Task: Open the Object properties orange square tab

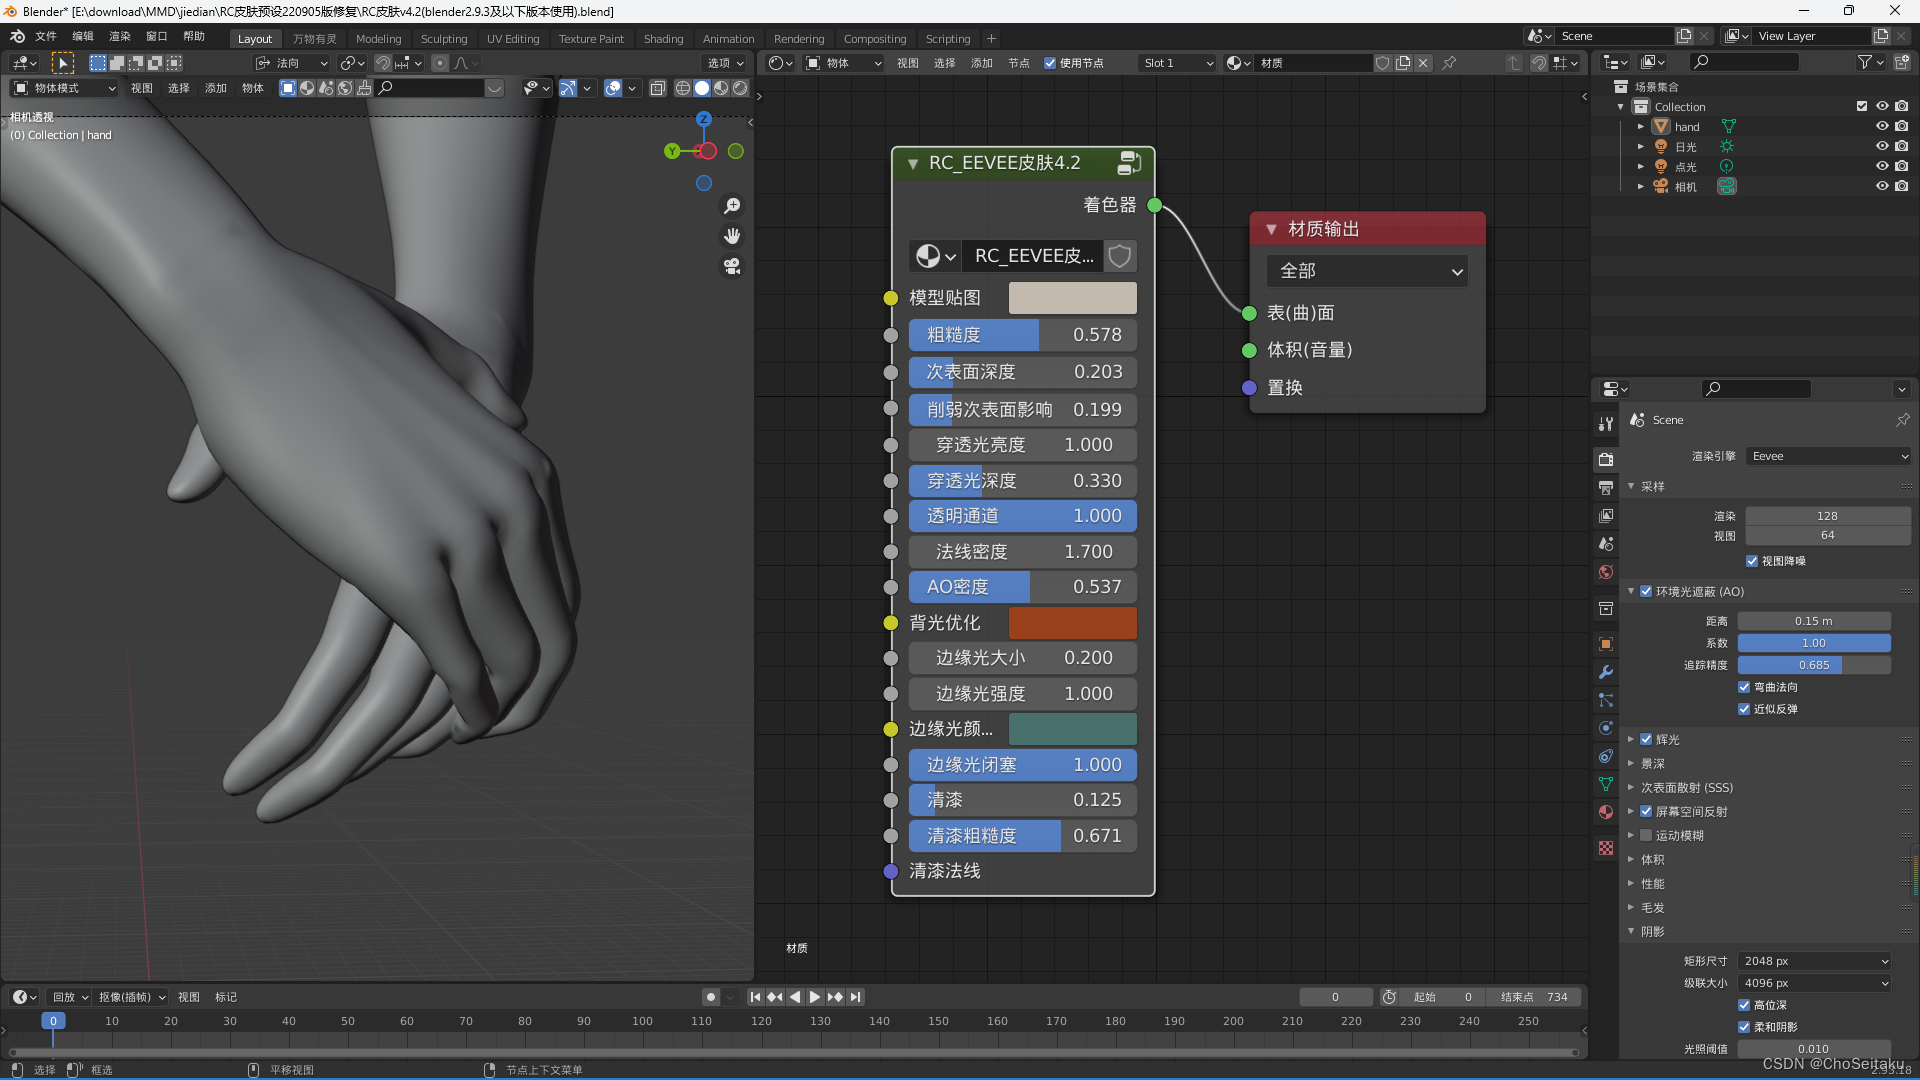Action: [1606, 644]
